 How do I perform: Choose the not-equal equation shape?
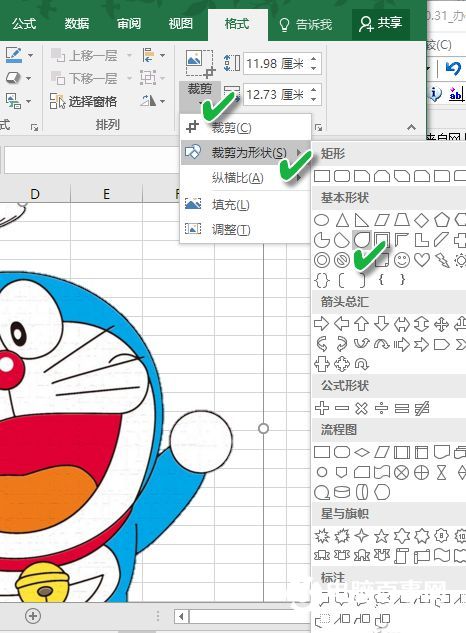(x=422, y=408)
